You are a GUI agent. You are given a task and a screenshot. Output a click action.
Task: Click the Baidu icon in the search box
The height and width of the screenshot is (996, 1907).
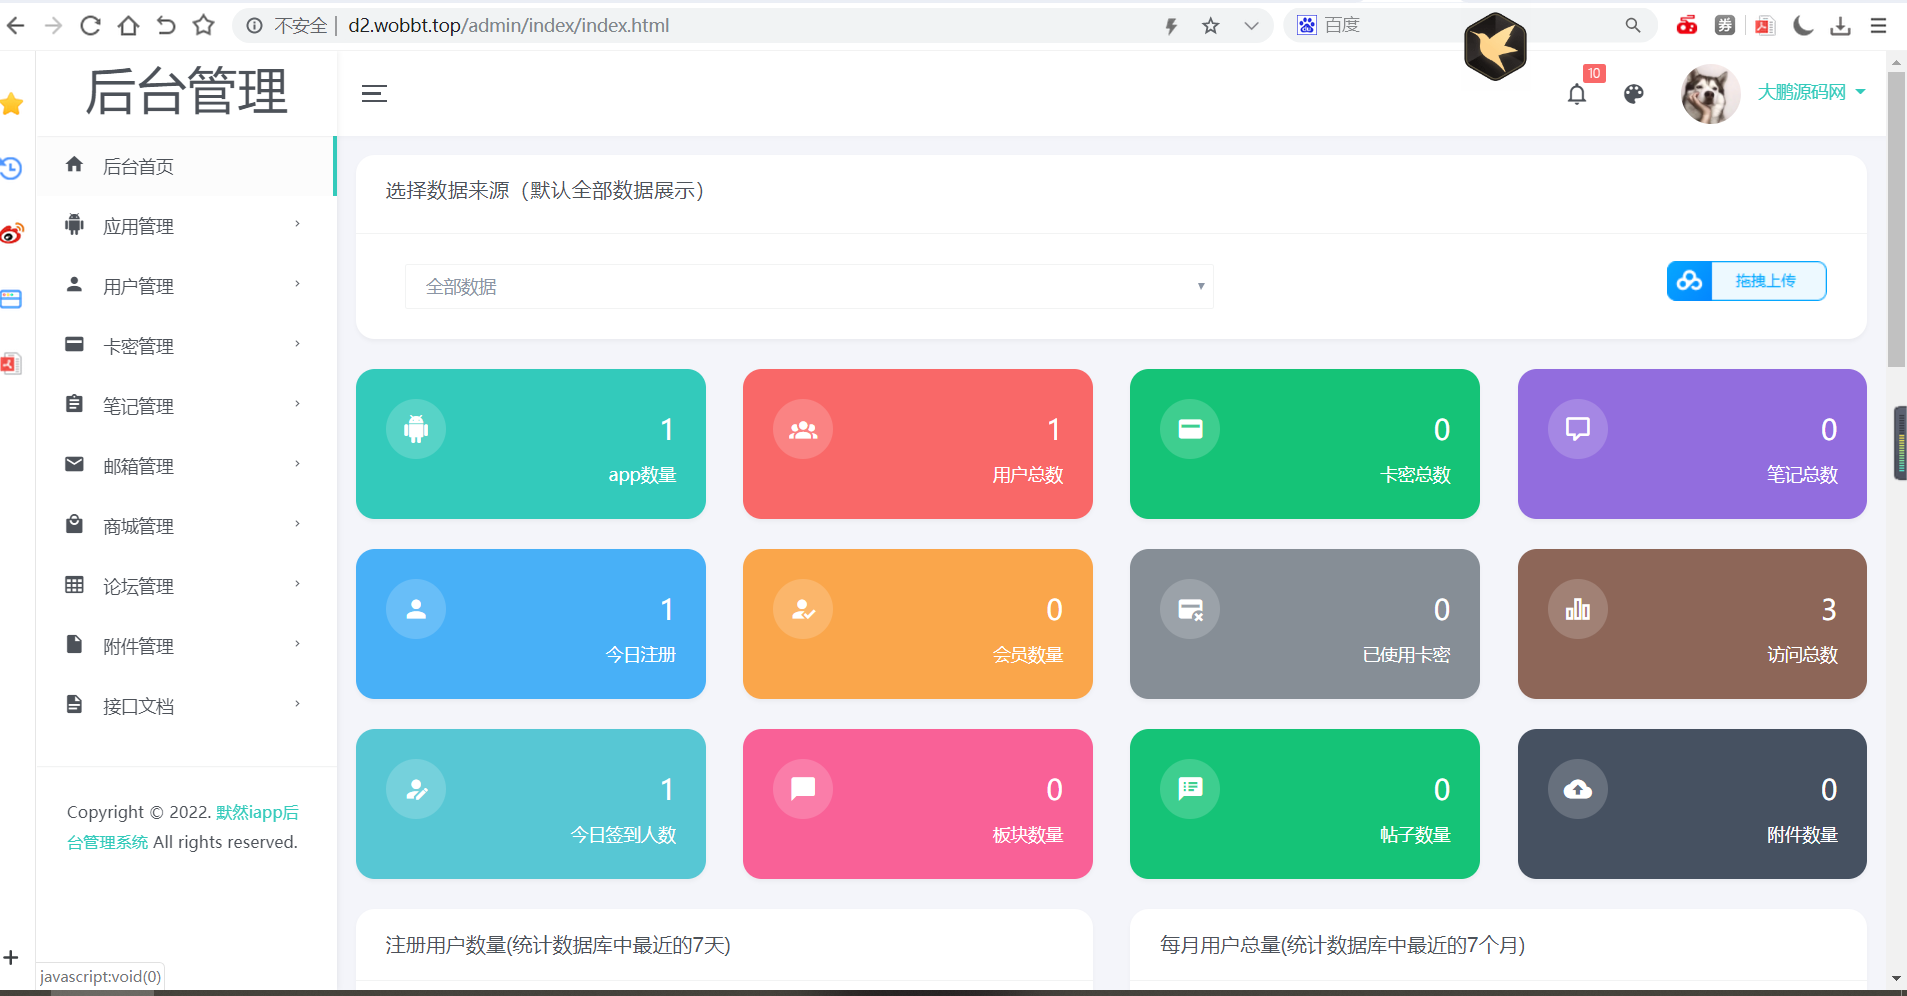click(1306, 24)
